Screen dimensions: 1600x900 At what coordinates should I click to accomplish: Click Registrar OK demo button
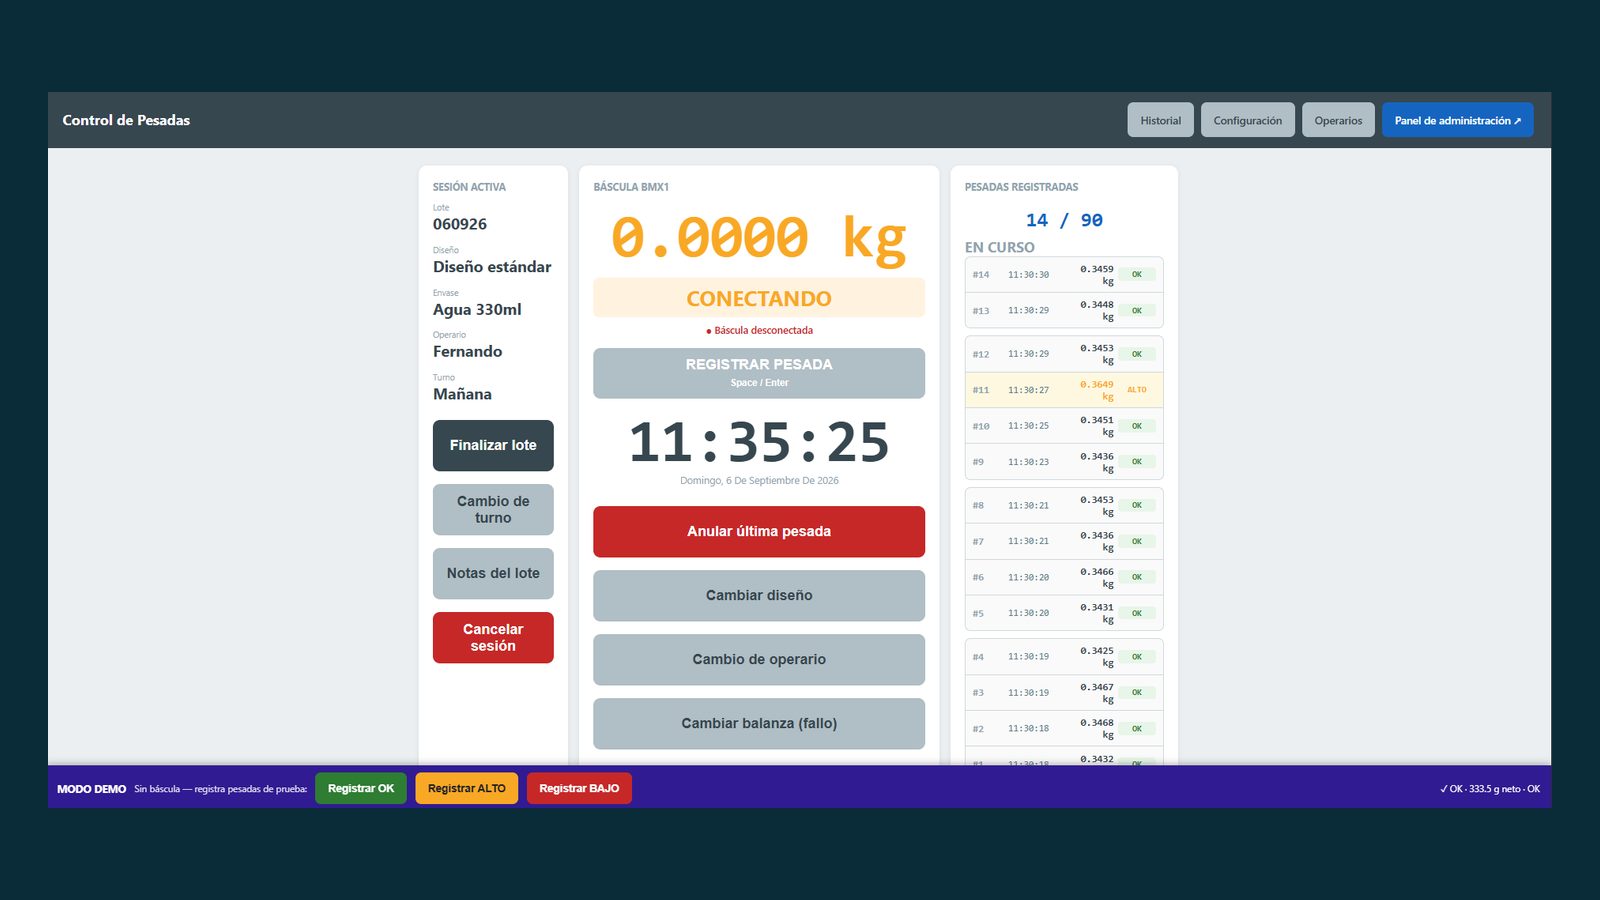(361, 788)
